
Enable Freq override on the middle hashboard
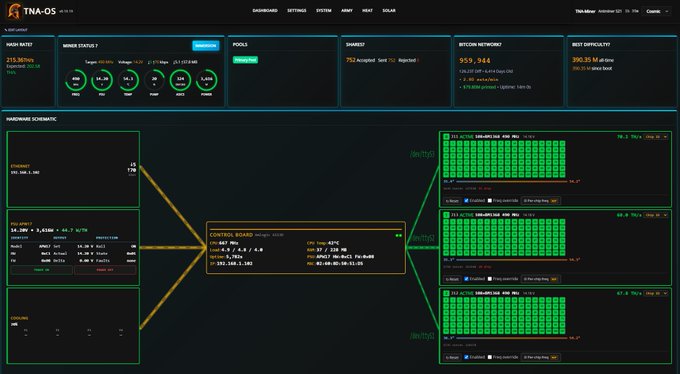click(490, 279)
